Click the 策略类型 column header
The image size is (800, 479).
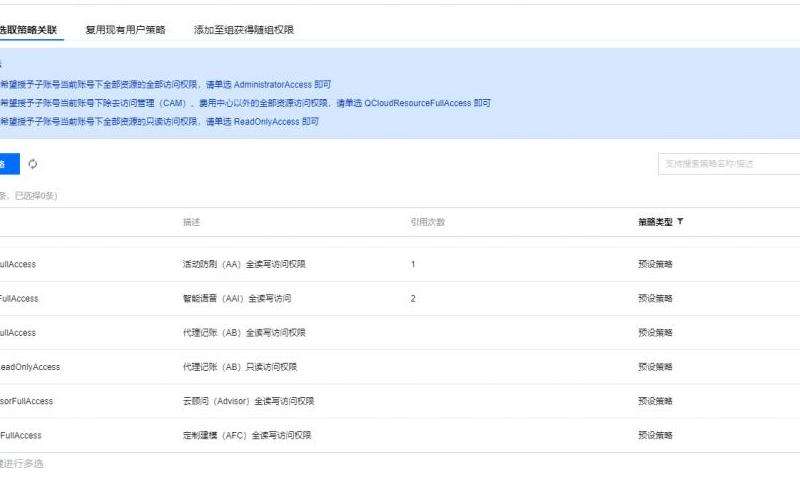coord(655,221)
